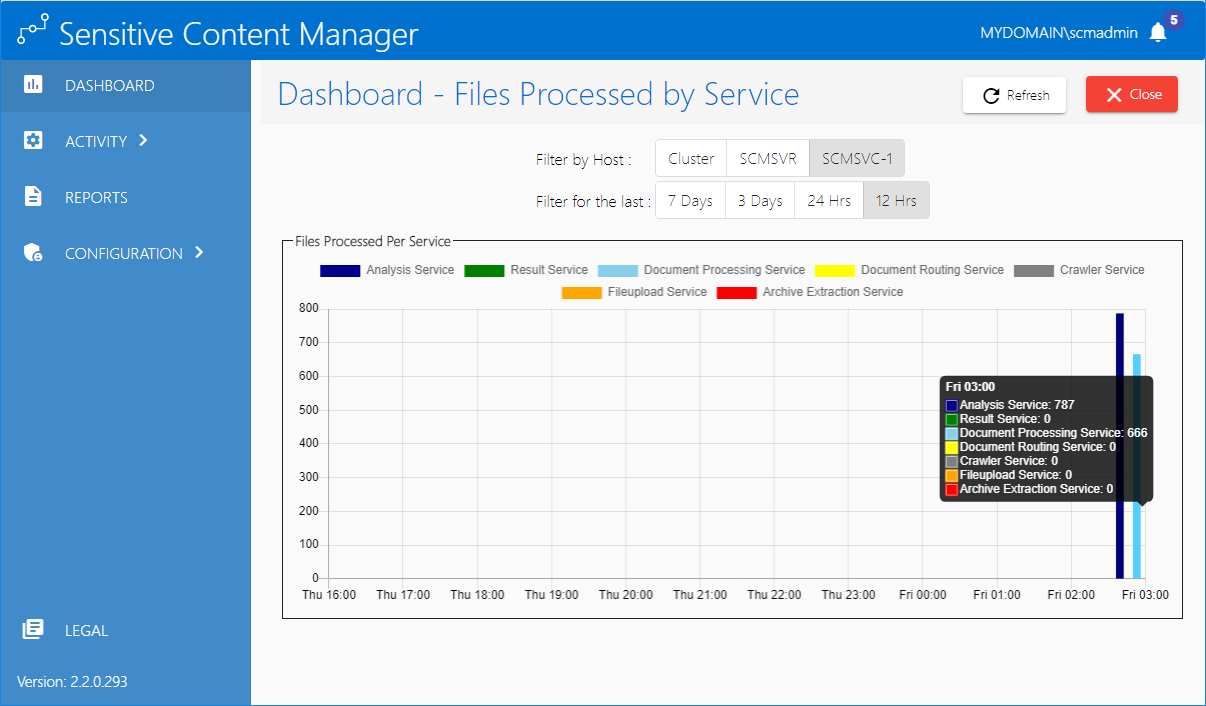Choose the 7 Days time filter
Viewport: 1206px width, 706px height.
click(x=690, y=200)
